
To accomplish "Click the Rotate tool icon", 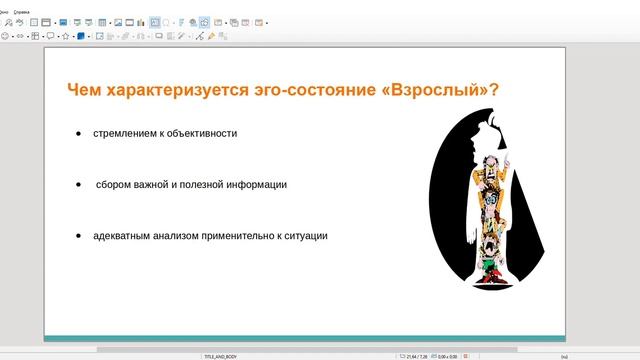I will click(x=100, y=36).
